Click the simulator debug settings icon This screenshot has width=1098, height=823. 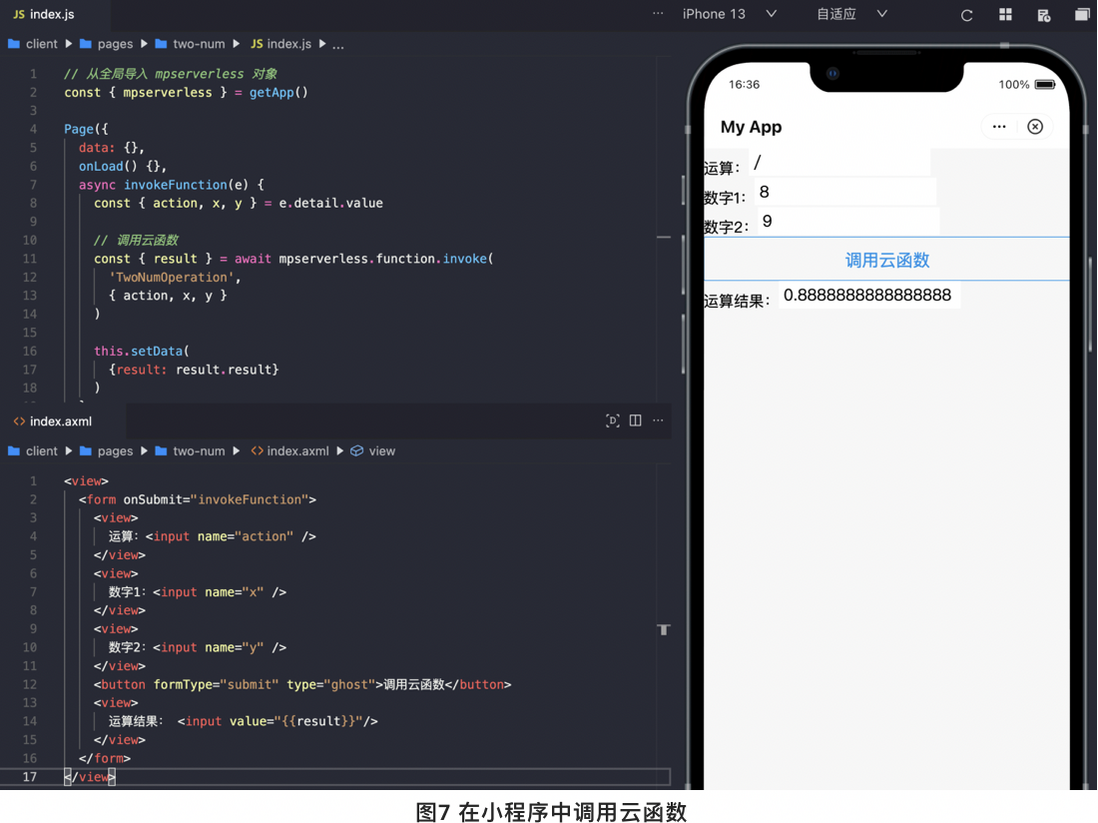coord(1043,15)
